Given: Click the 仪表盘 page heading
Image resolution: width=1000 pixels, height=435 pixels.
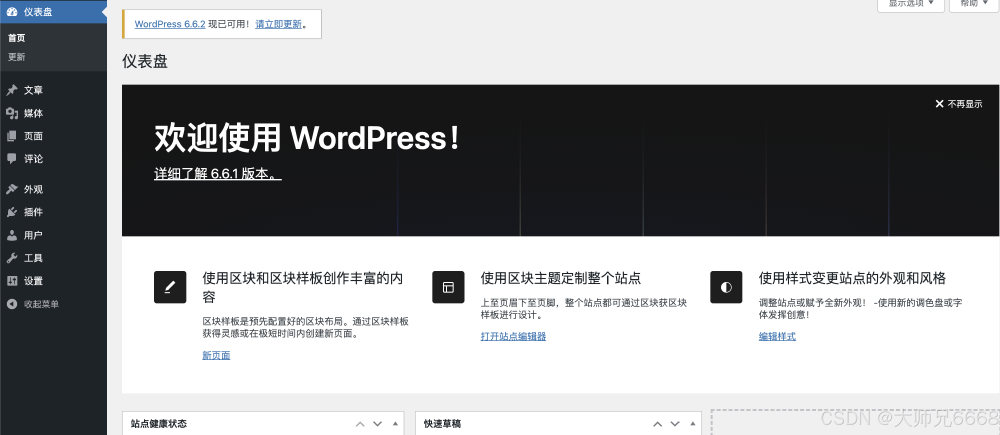Looking at the screenshot, I should click(x=145, y=62).
